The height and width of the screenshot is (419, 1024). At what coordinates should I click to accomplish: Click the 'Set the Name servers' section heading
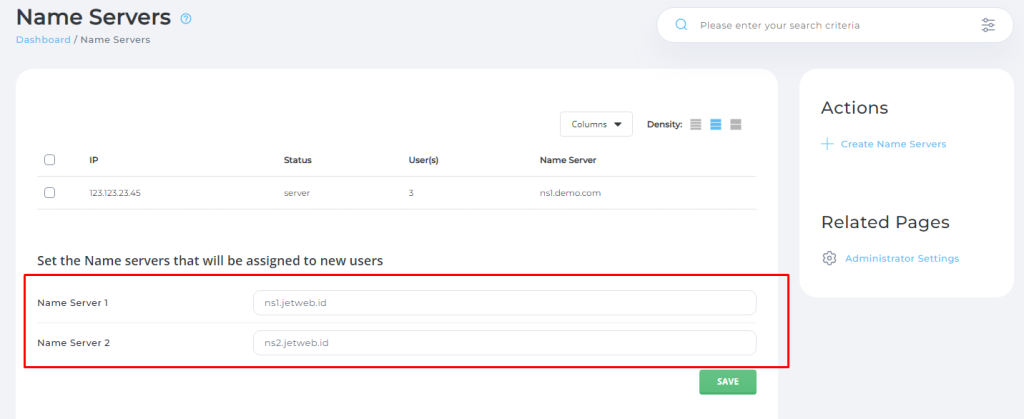(210, 261)
